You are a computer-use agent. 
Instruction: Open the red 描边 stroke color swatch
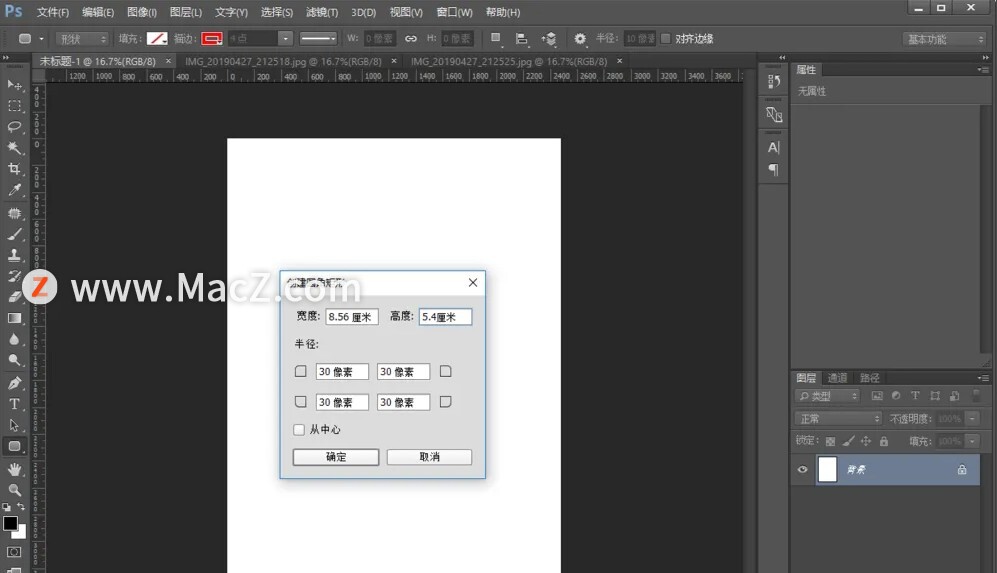pyautogui.click(x=212, y=39)
